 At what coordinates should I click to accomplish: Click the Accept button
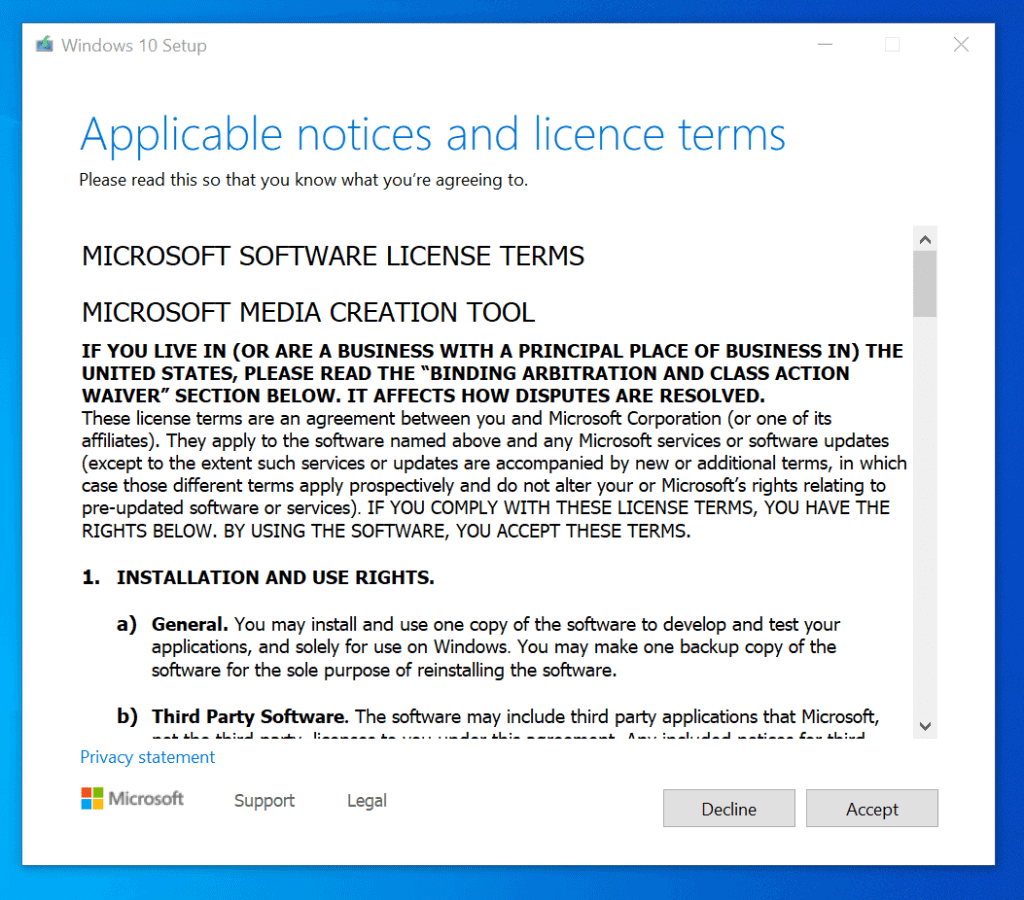click(x=872, y=809)
